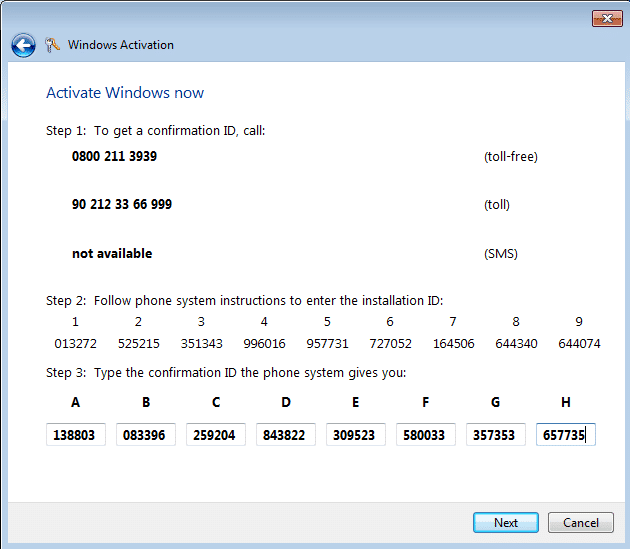Select toll number 90 212 33 66 999

122,204
